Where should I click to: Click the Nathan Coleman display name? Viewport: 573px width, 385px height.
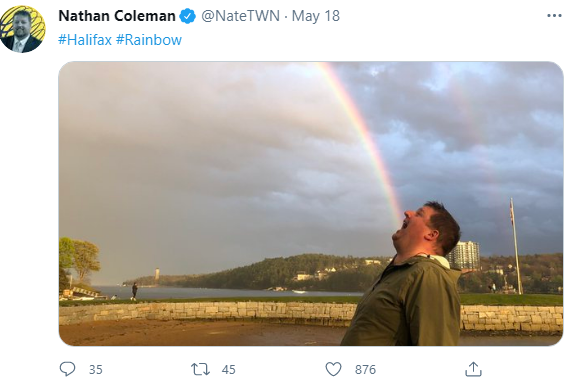(117, 16)
